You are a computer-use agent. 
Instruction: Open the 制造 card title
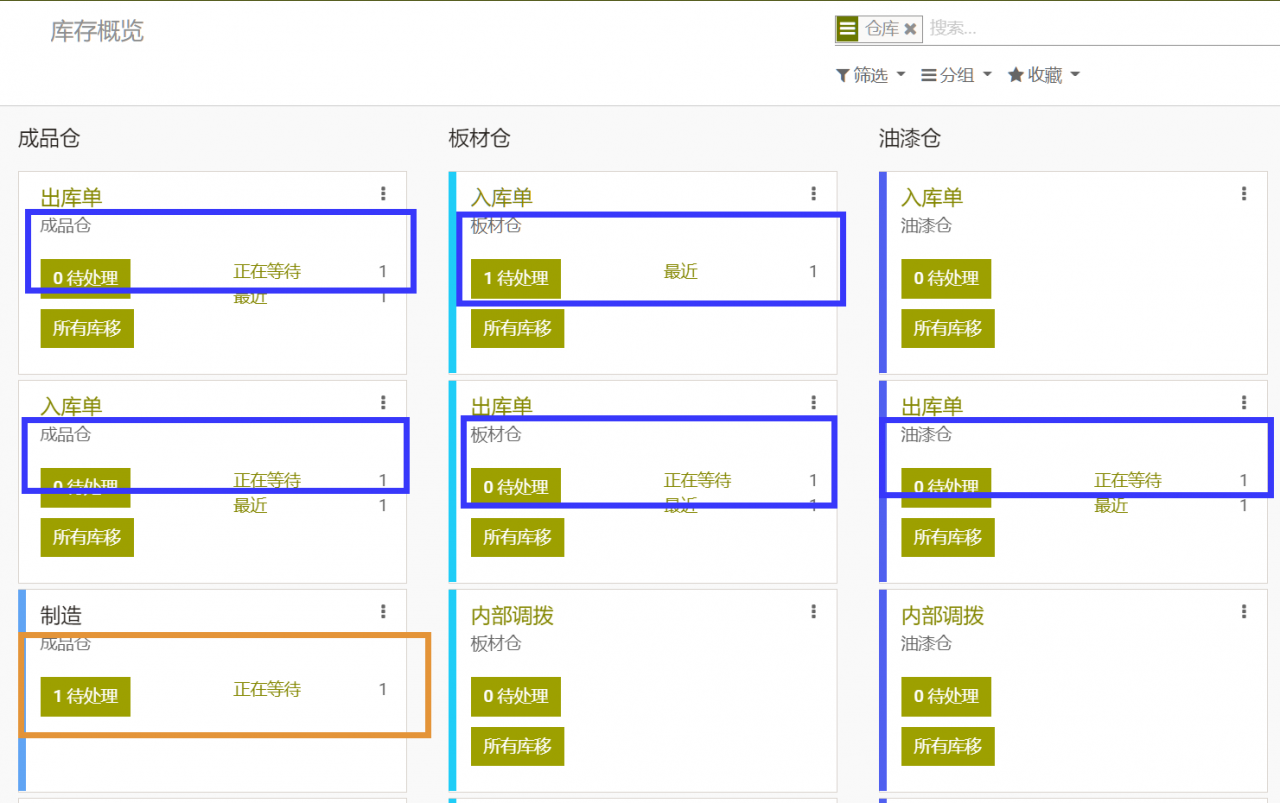tap(61, 616)
